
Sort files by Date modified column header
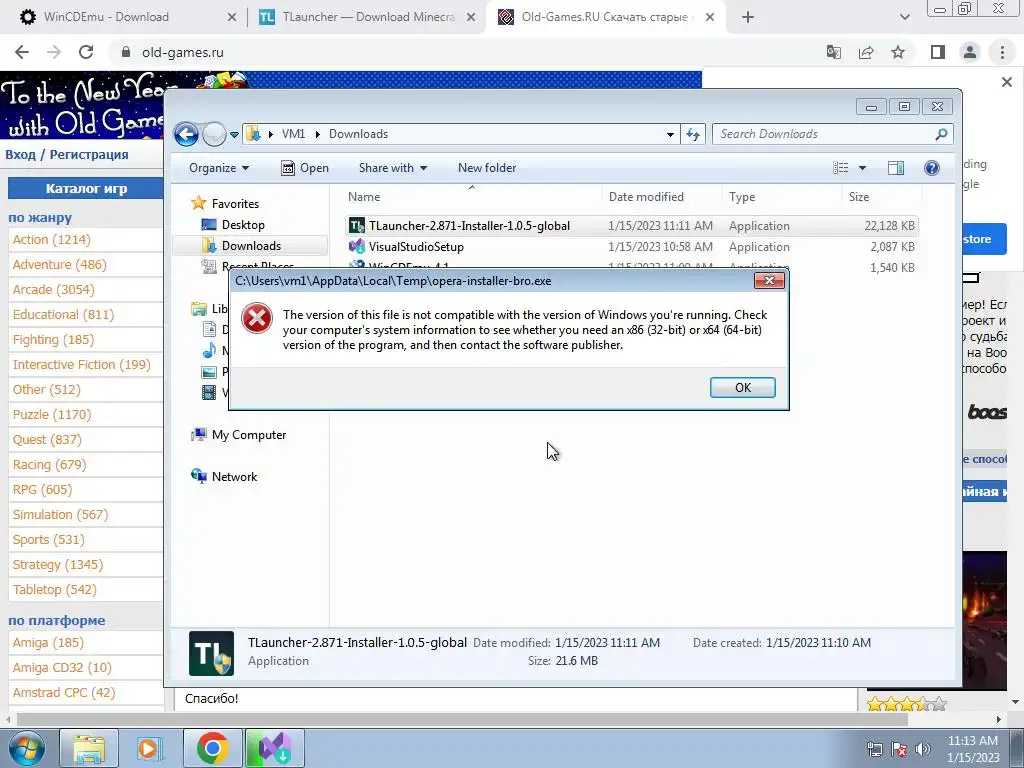point(646,197)
